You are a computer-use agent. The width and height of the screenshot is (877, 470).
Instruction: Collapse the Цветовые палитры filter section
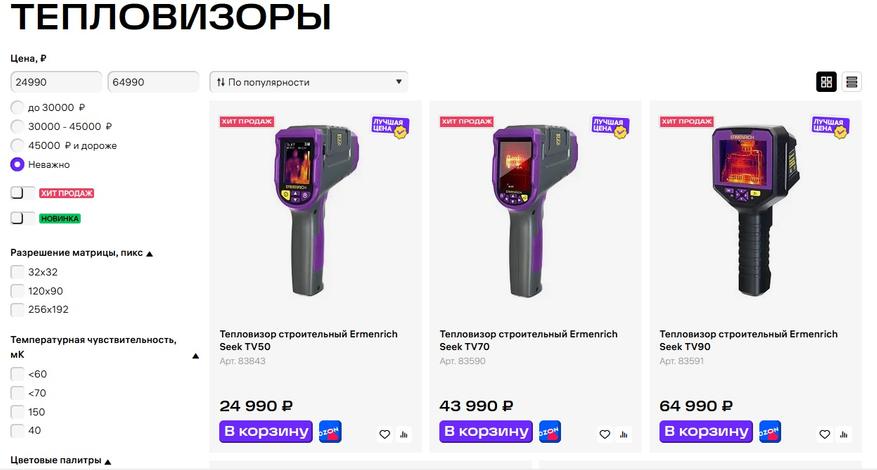pyautogui.click(x=107, y=461)
